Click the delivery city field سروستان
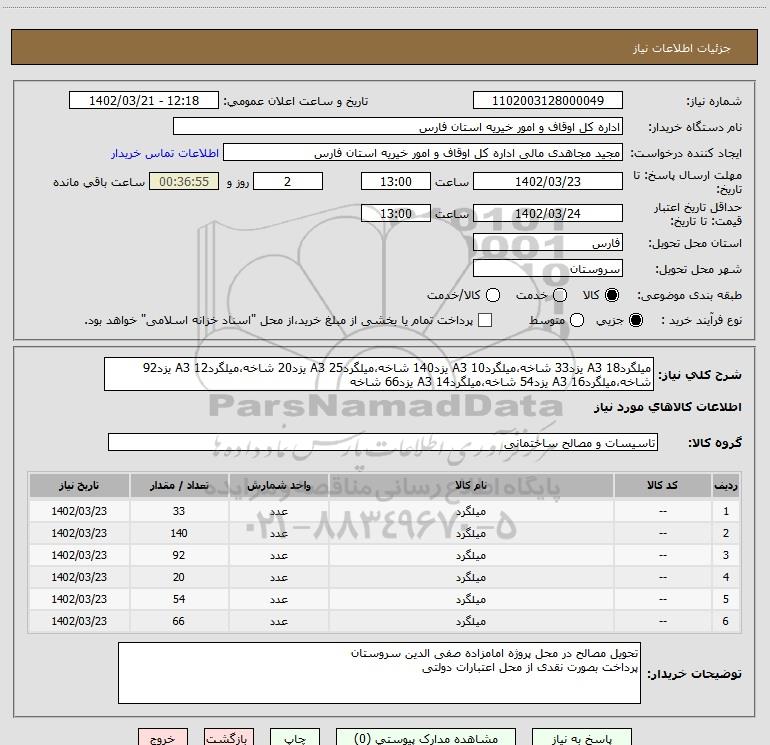The height and width of the screenshot is (745, 770). tap(548, 269)
